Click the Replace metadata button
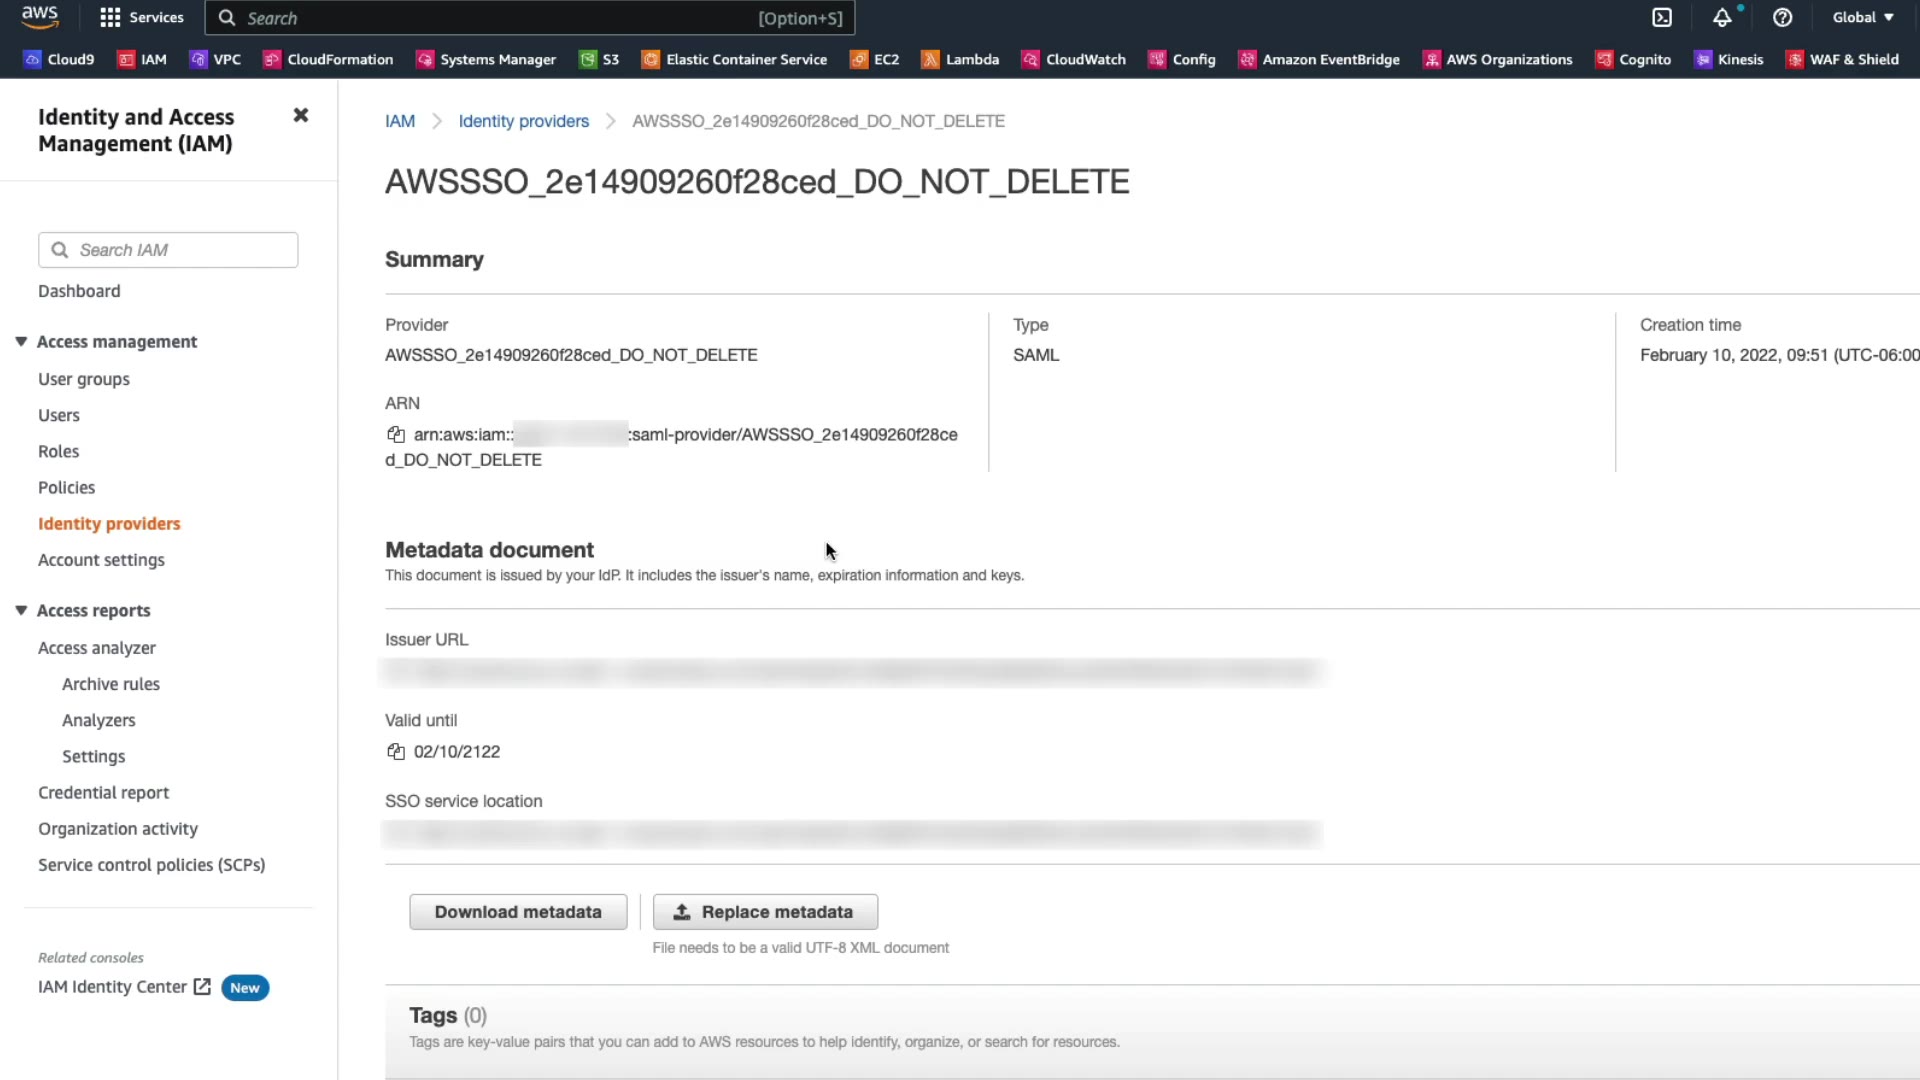This screenshot has height=1080, width=1920. tap(765, 912)
